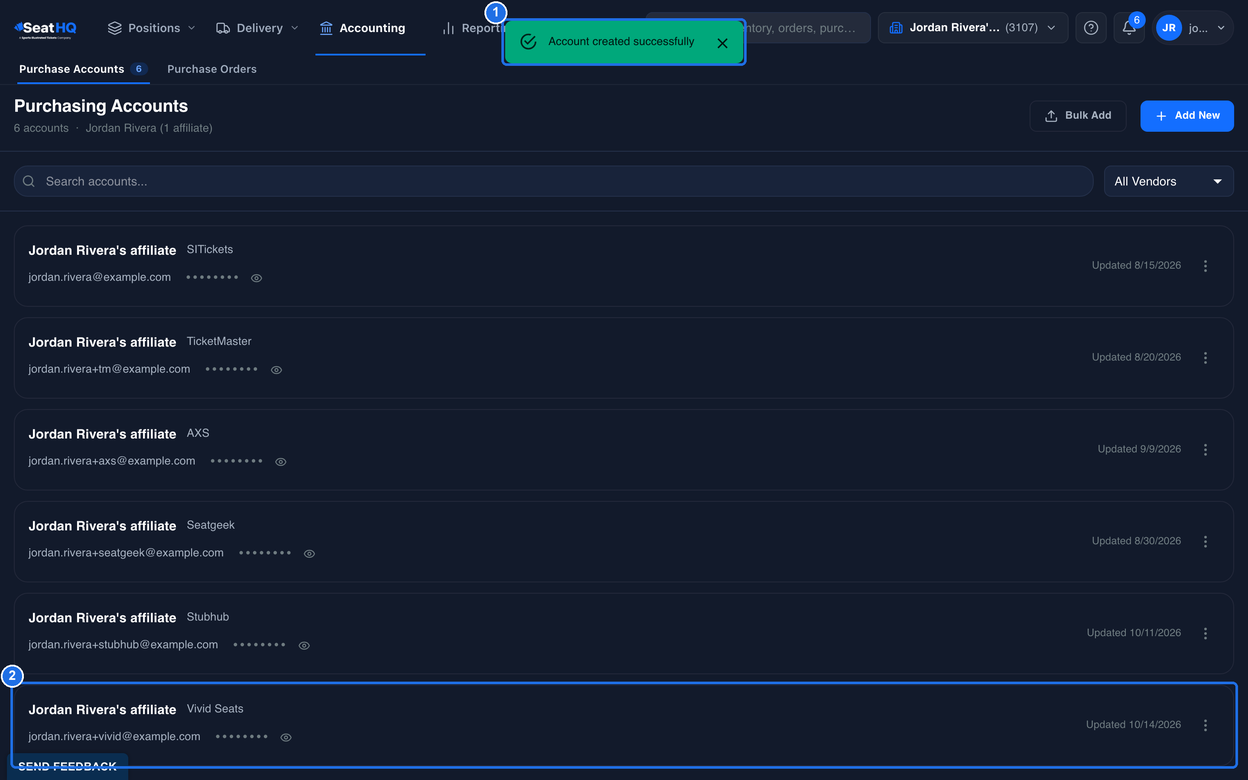
Task: Select the Purchase Accounts tab
Action: (83, 69)
